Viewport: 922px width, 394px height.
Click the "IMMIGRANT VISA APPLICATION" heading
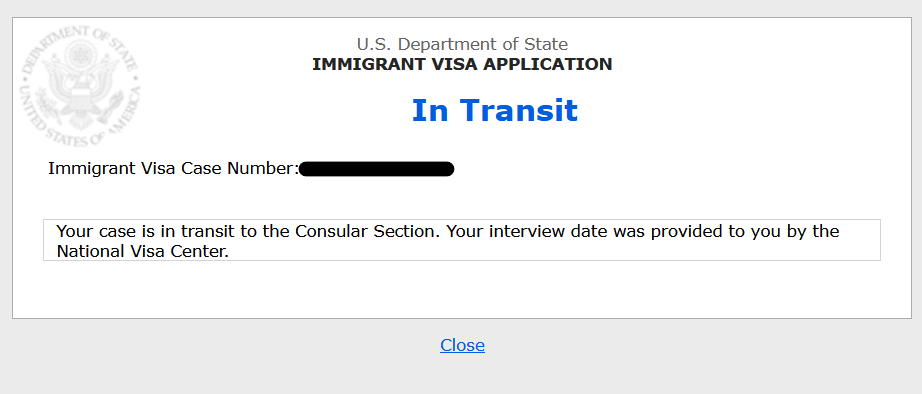click(x=462, y=64)
